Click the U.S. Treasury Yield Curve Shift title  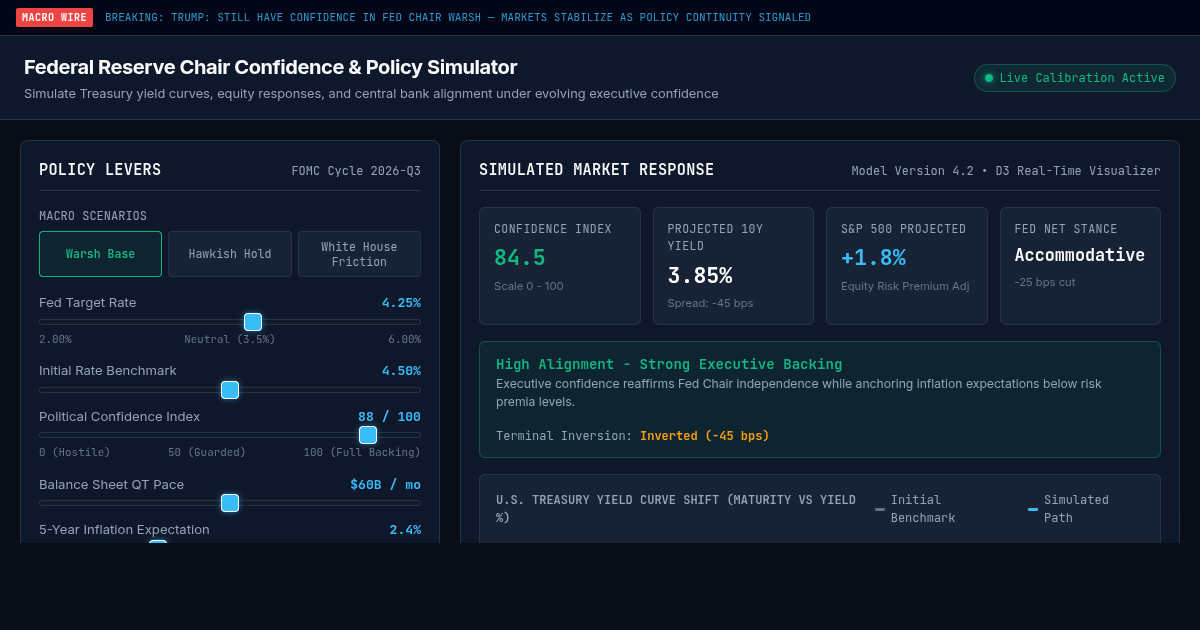pos(676,509)
